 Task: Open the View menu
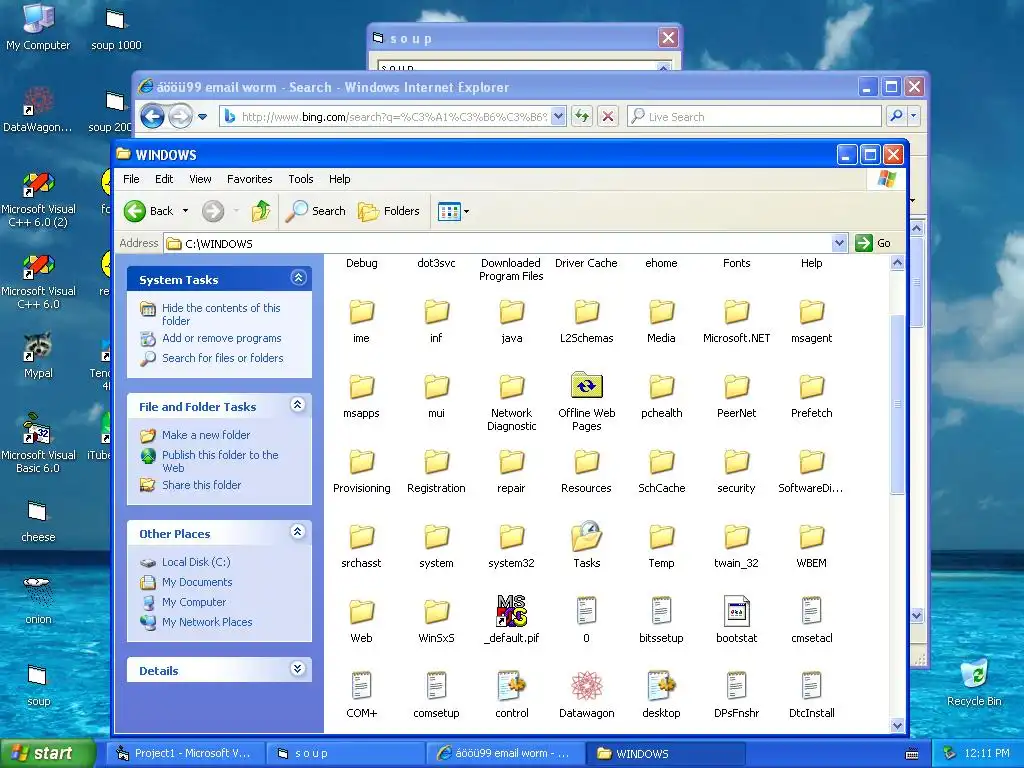coord(200,179)
